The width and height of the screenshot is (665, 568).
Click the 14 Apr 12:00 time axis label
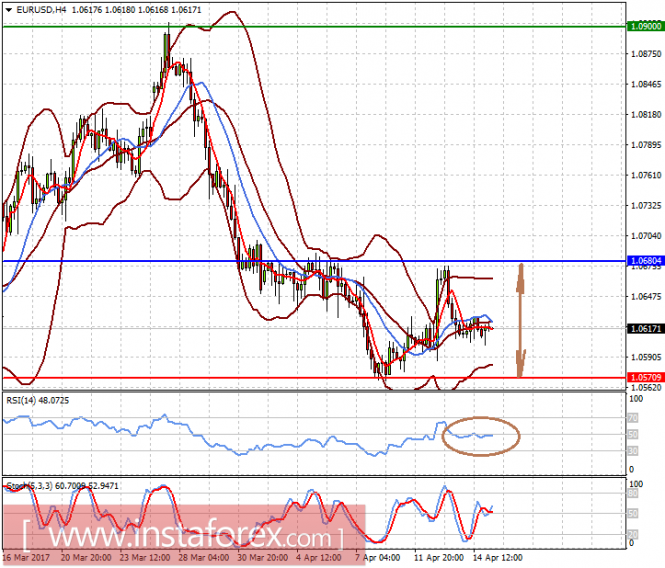pos(497,558)
